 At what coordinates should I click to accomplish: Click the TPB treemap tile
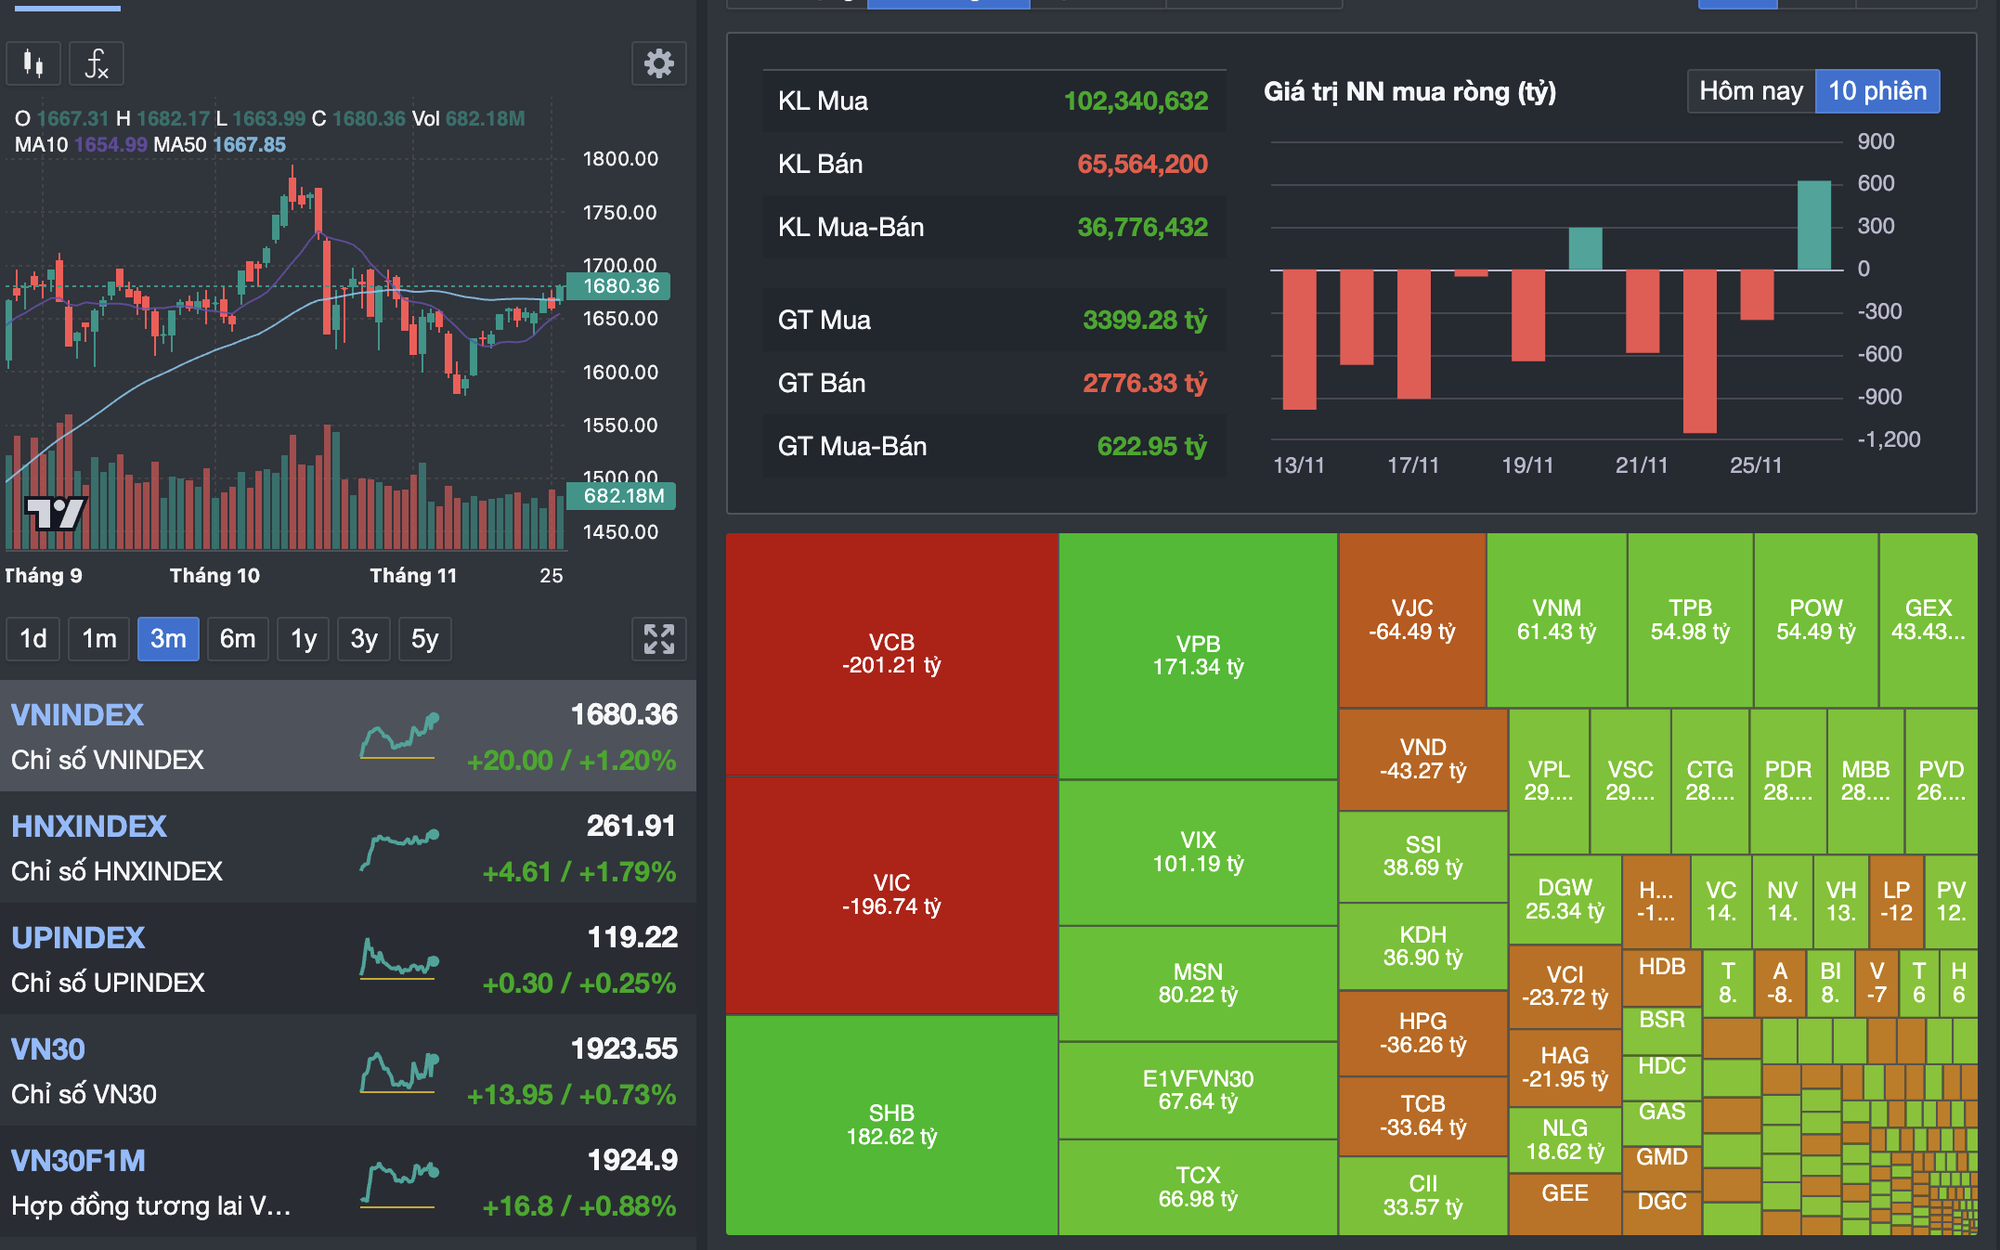[1690, 620]
